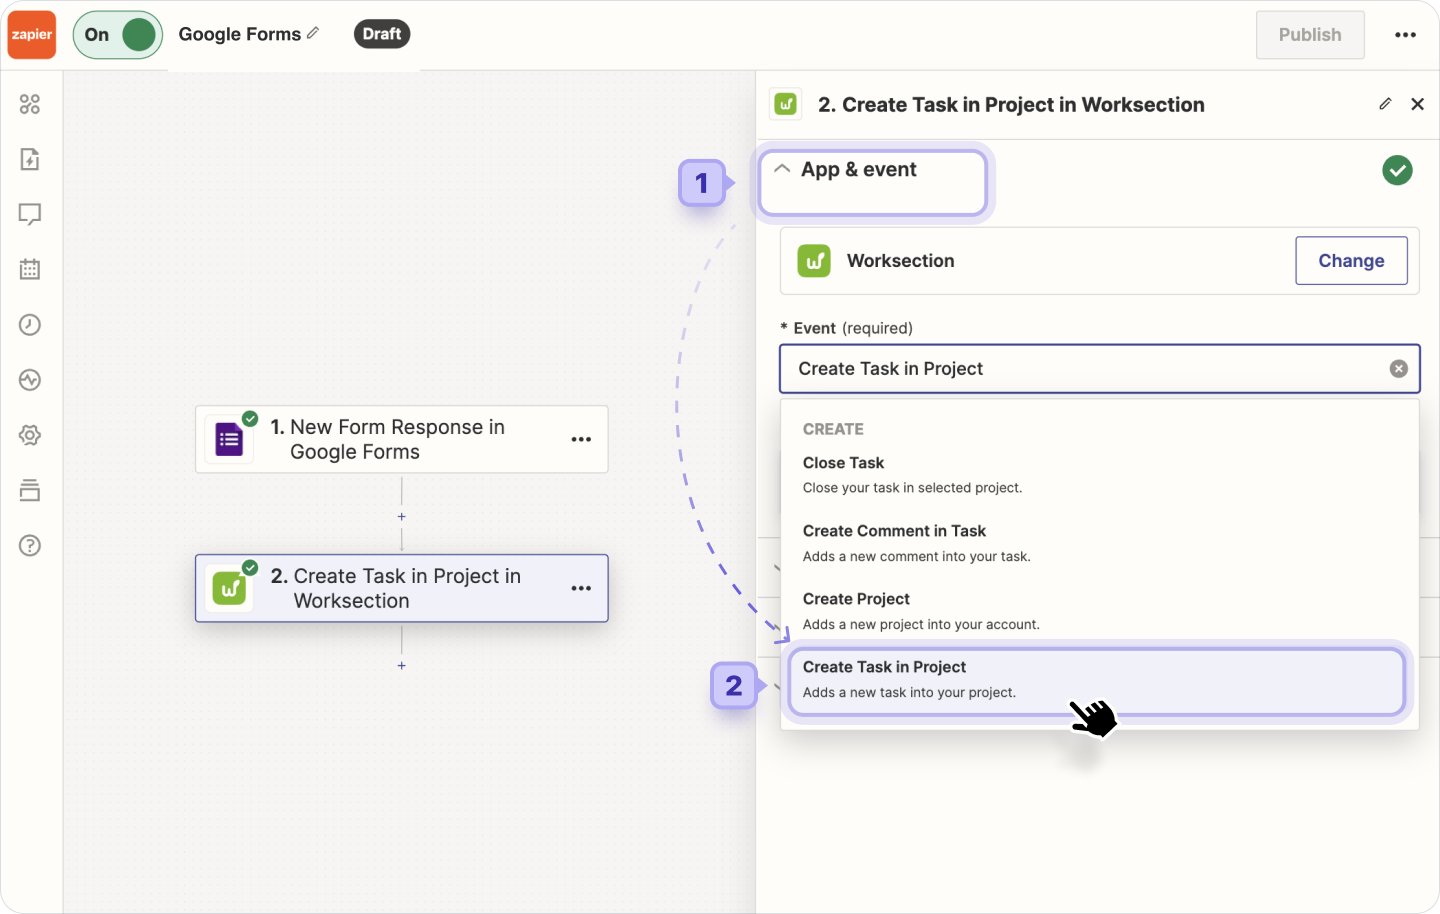
Task: Toggle the Zap On switch off
Action: click(118, 35)
